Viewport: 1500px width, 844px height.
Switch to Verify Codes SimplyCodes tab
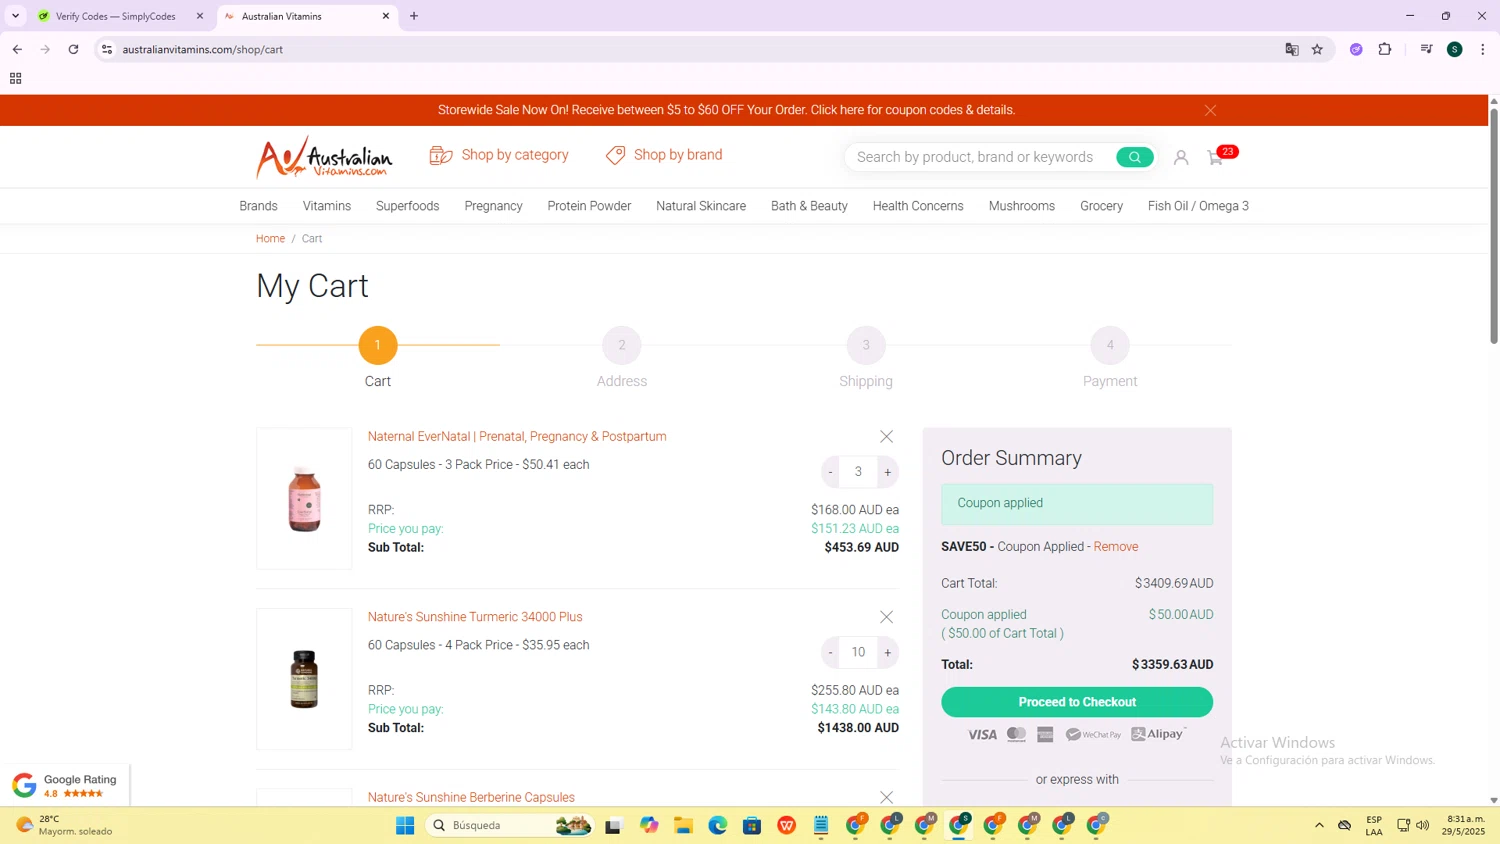coord(117,16)
